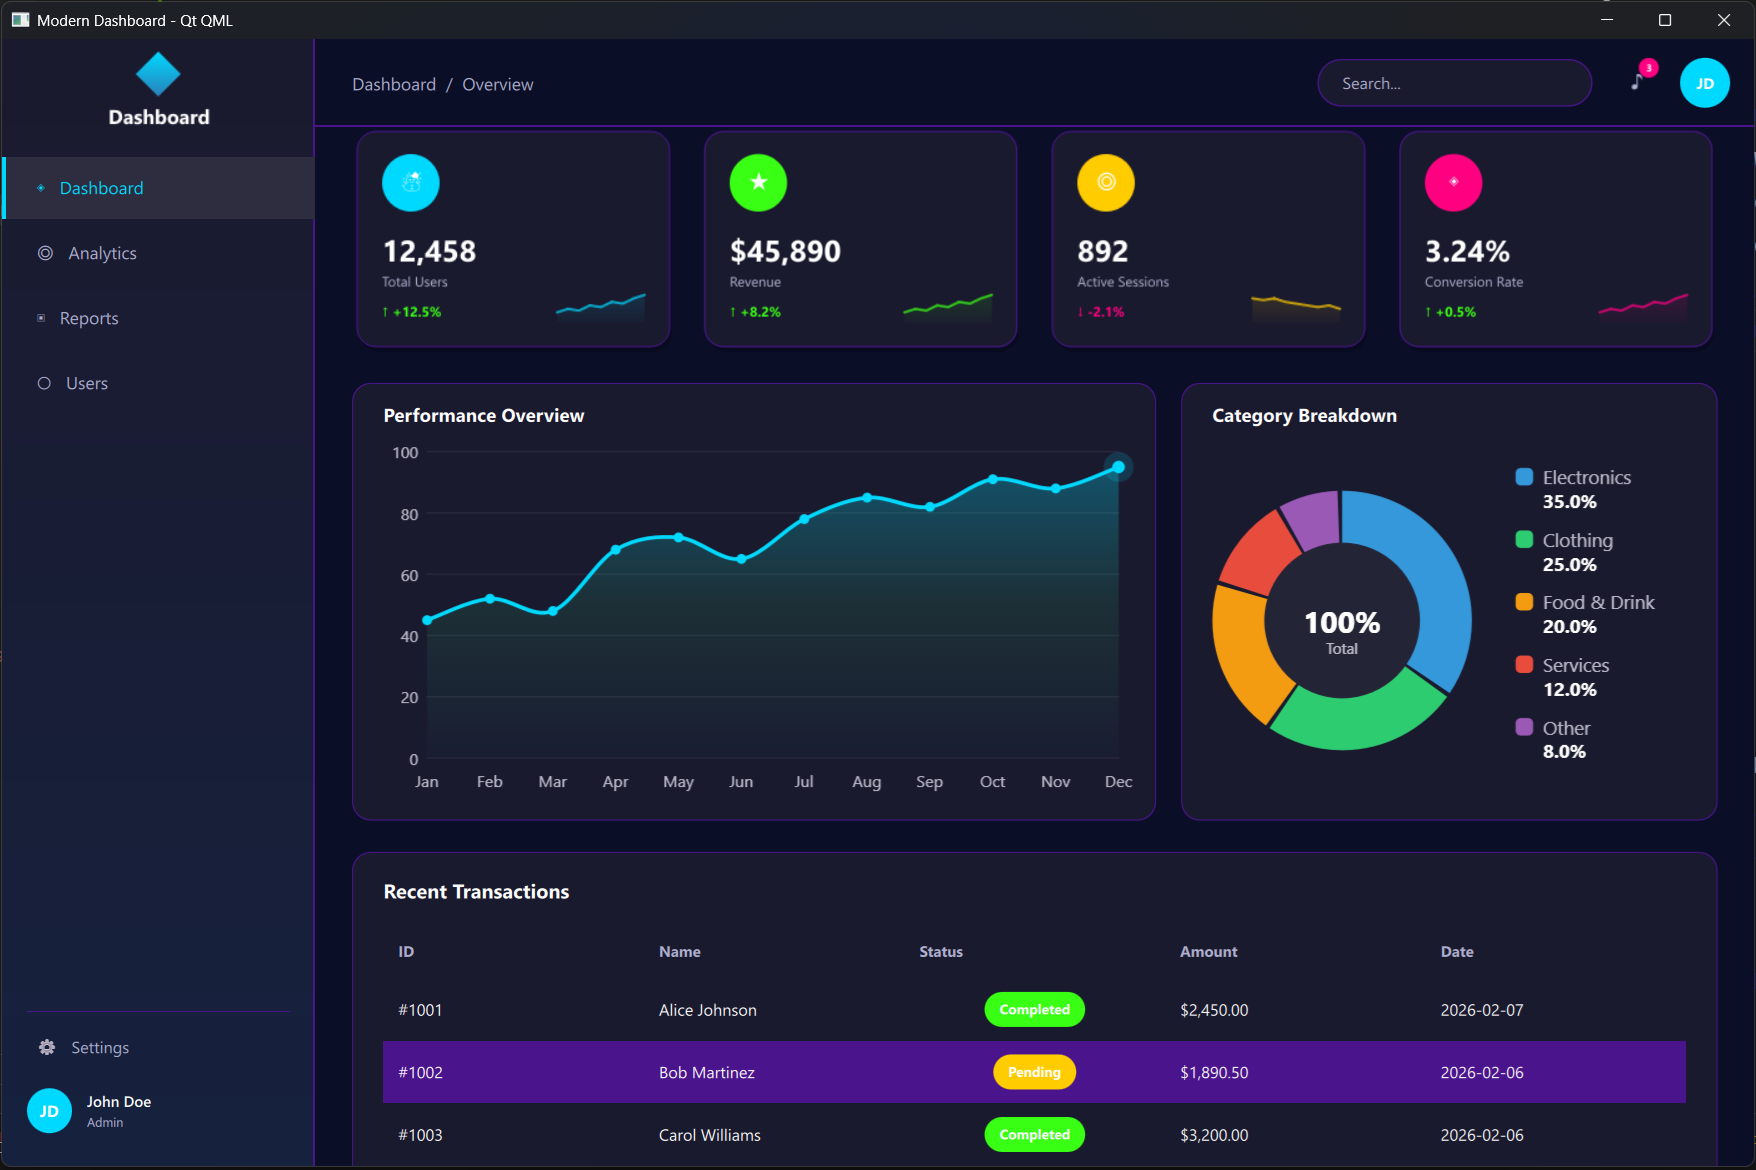Image resolution: width=1756 pixels, height=1170 pixels.
Task: Toggle the Completed badge for Alice Johnson
Action: [1034, 1009]
